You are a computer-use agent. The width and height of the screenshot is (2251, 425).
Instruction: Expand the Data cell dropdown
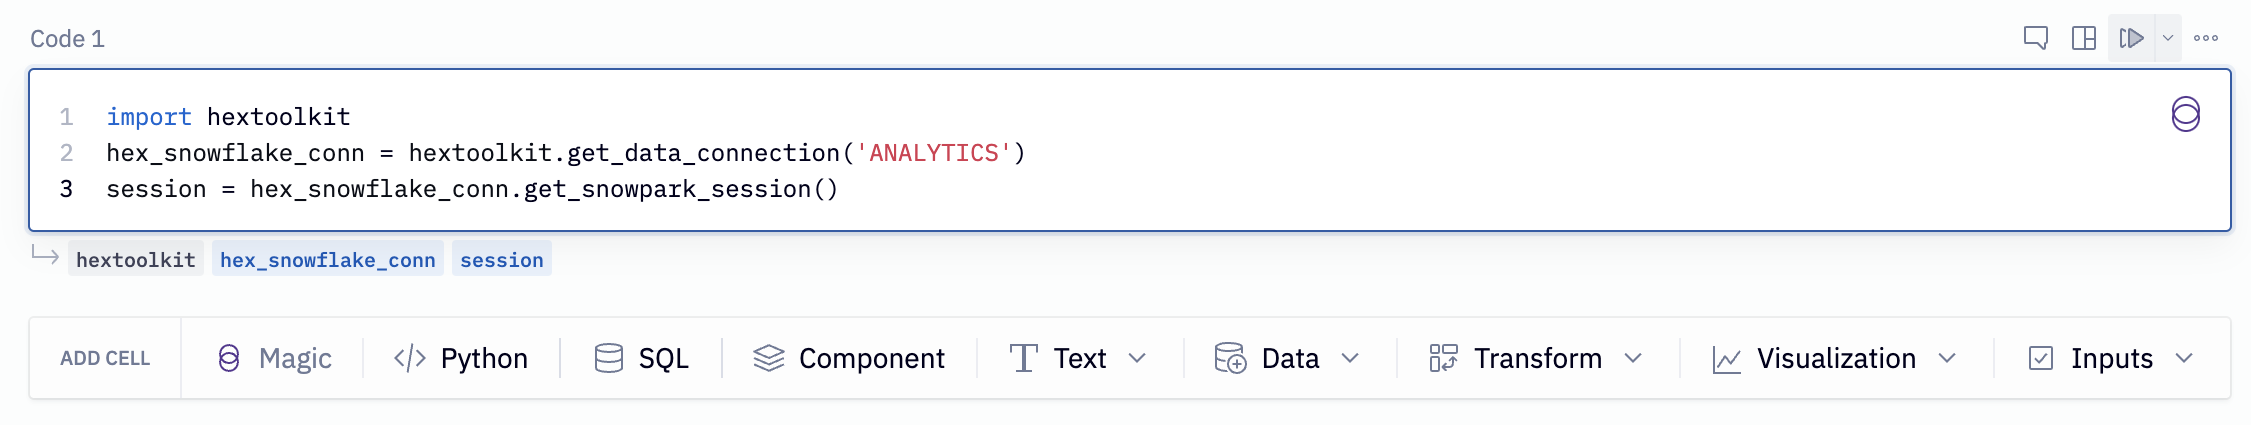pyautogui.click(x=1350, y=358)
